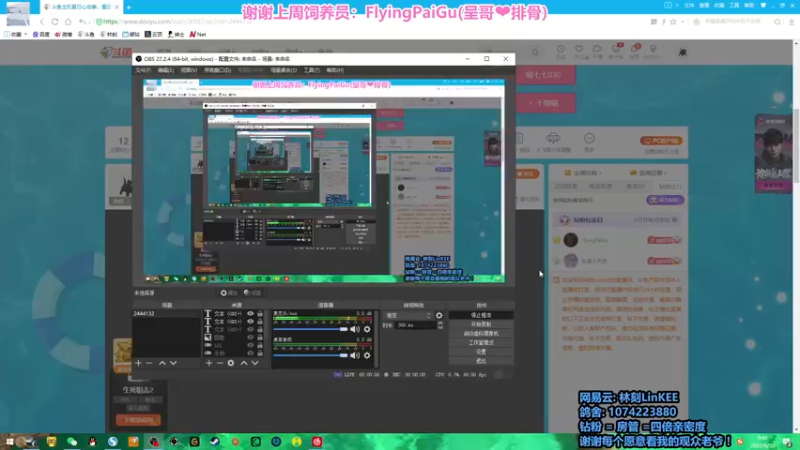Open OBS File menu
This screenshot has height=450, width=800.
(x=143, y=70)
